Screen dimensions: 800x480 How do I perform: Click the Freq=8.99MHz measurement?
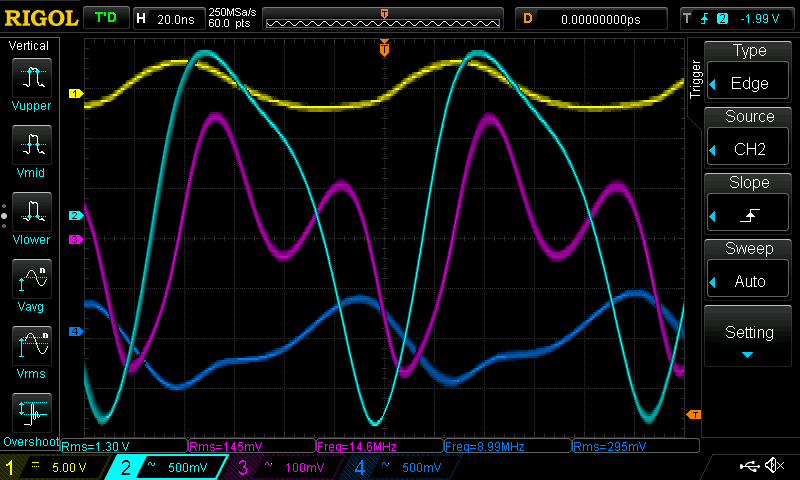pyautogui.click(x=508, y=446)
